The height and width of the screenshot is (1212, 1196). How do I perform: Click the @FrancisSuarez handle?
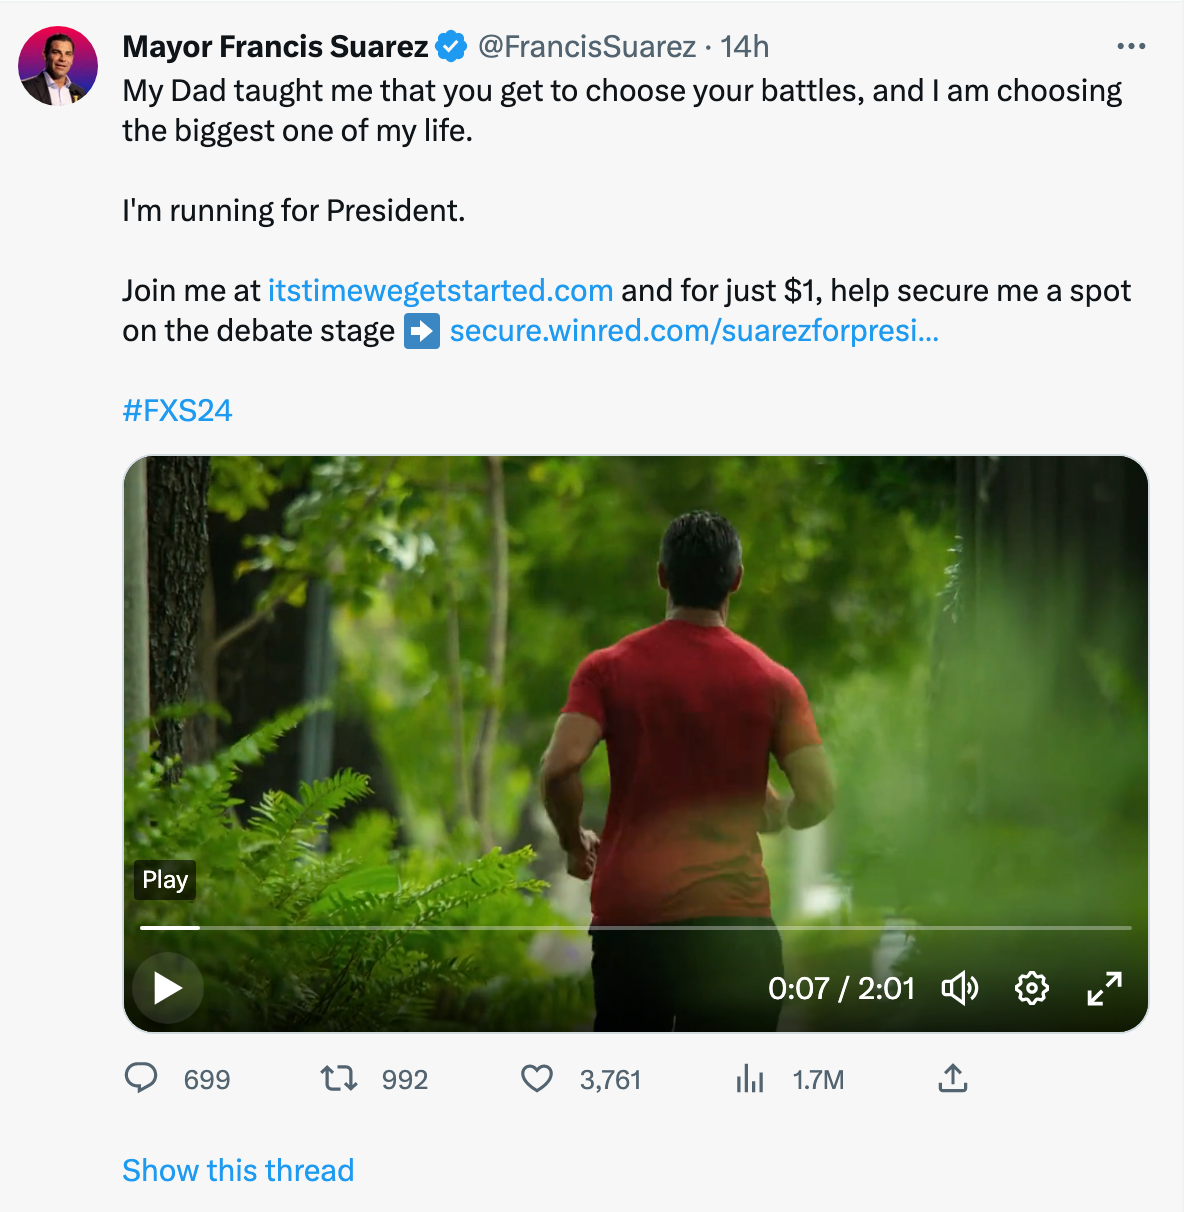pyautogui.click(x=587, y=46)
